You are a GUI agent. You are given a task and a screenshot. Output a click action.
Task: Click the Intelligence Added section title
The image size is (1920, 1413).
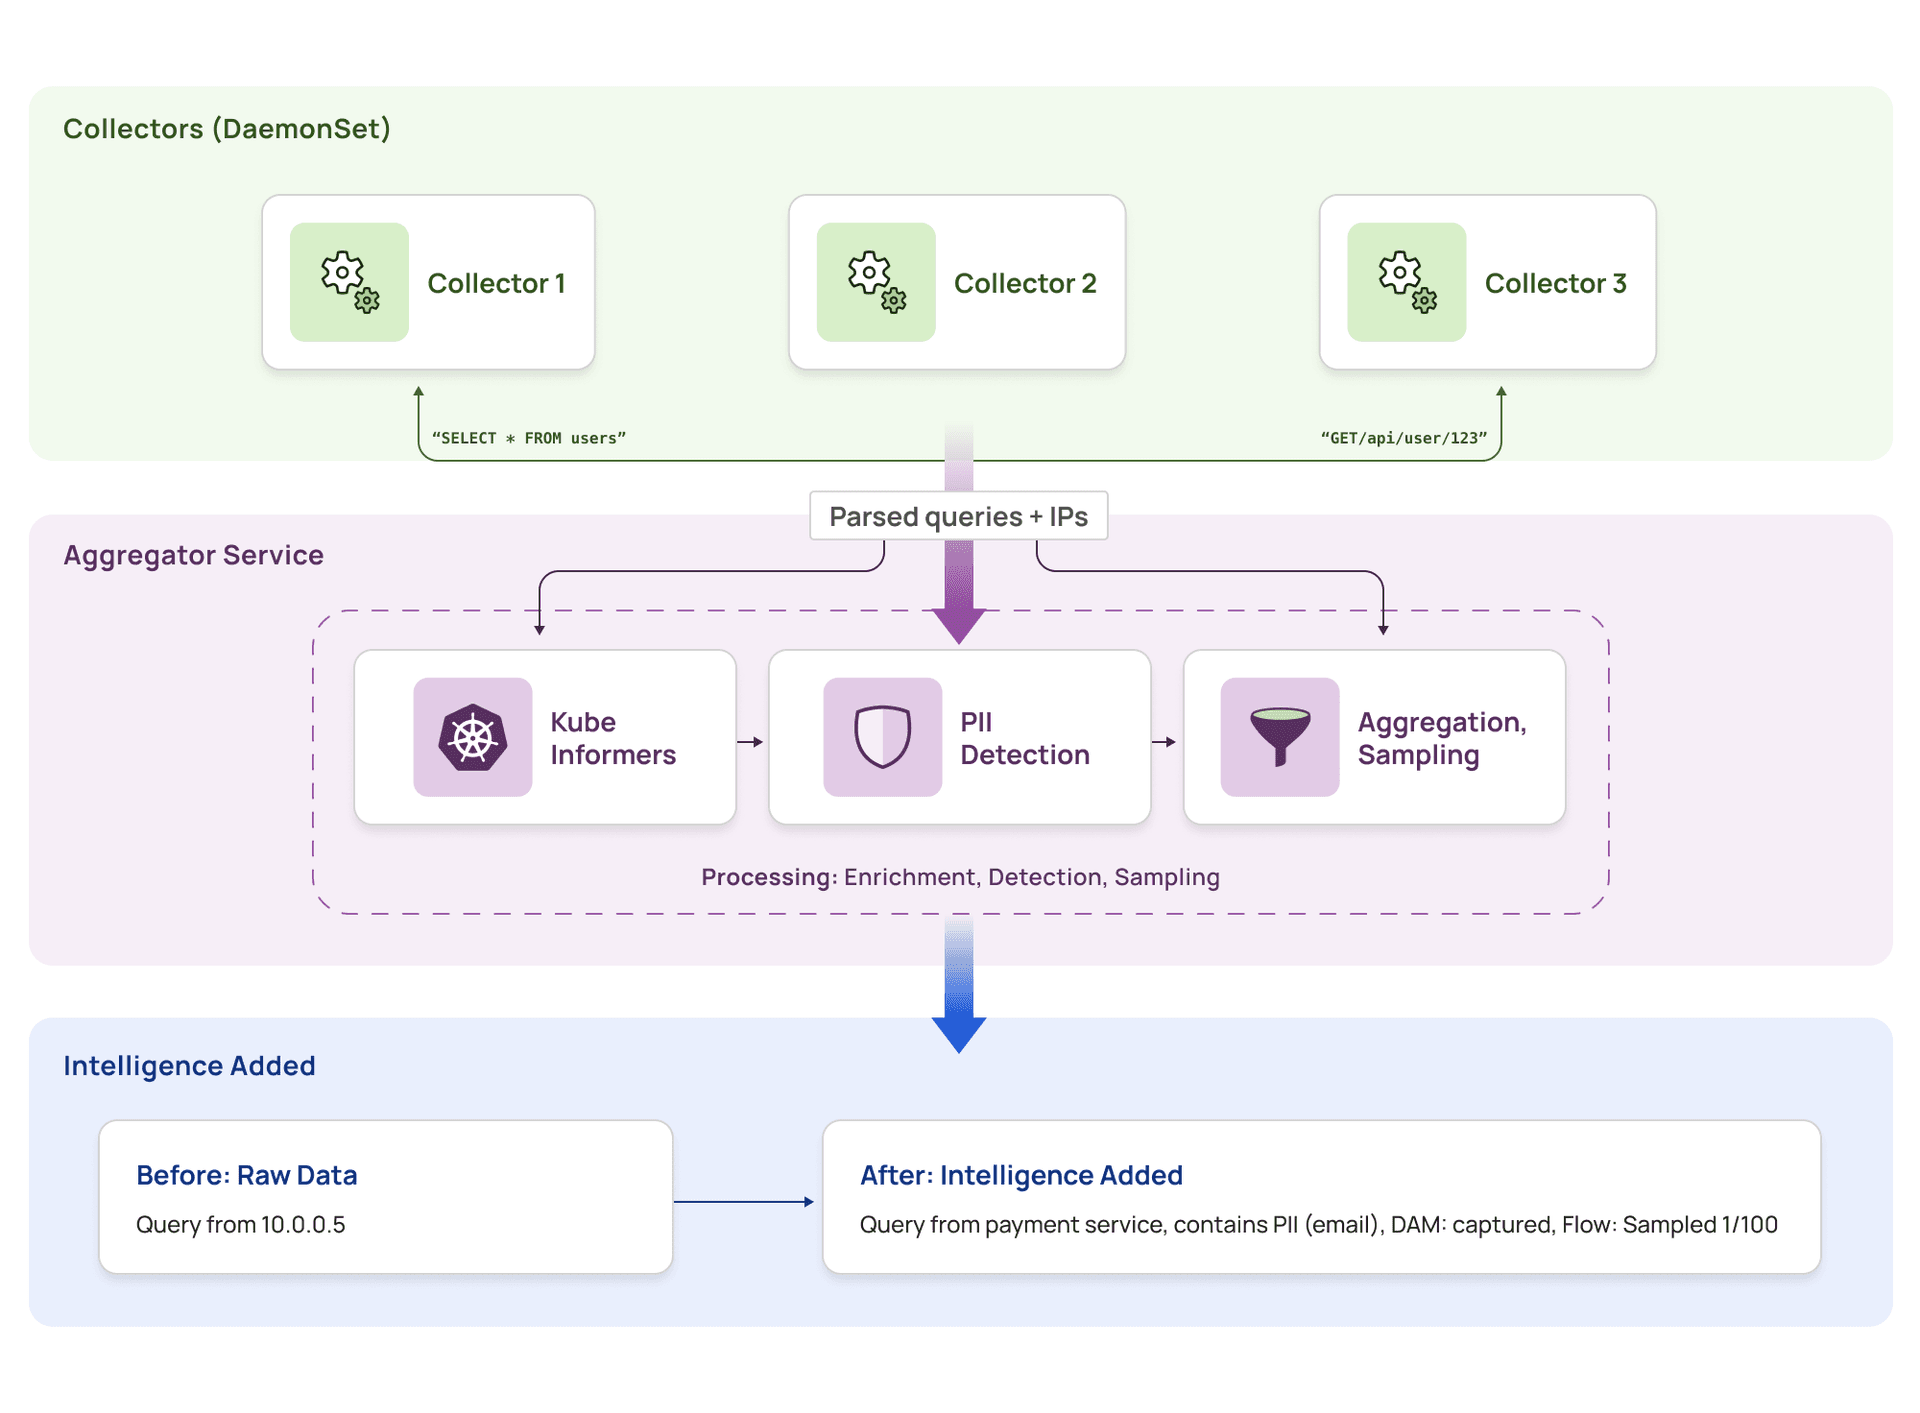pos(189,1066)
